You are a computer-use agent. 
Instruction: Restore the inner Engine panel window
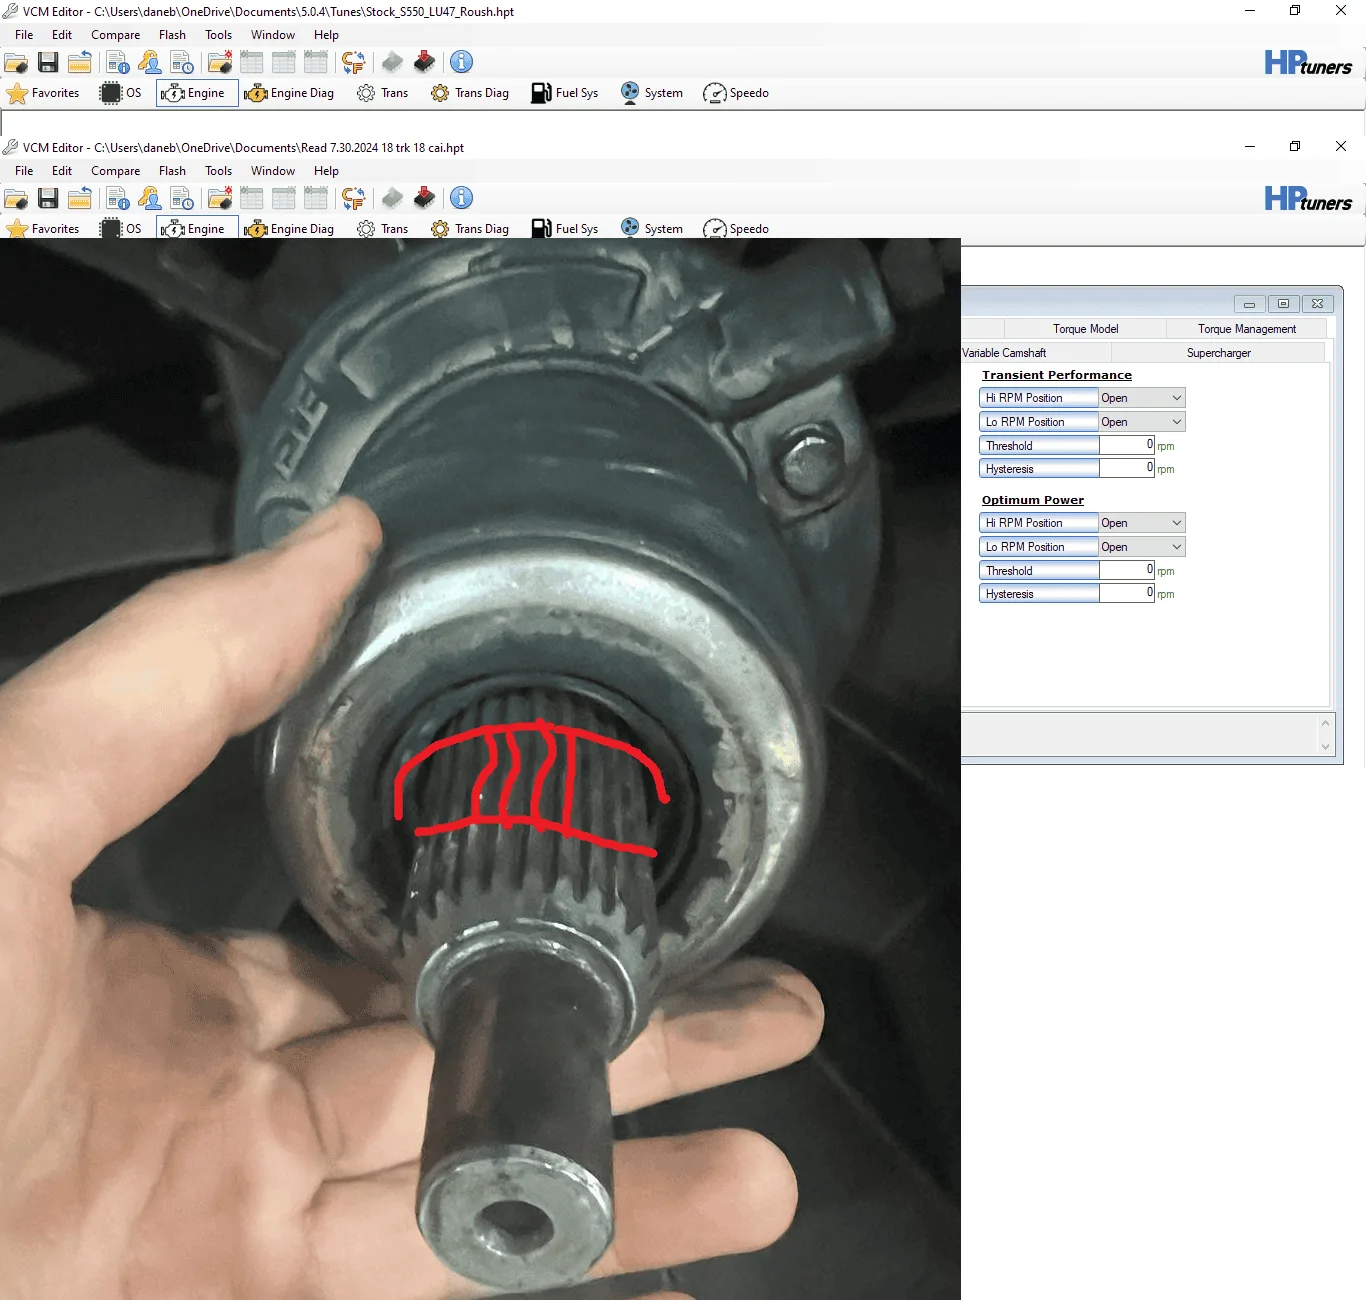1283,304
